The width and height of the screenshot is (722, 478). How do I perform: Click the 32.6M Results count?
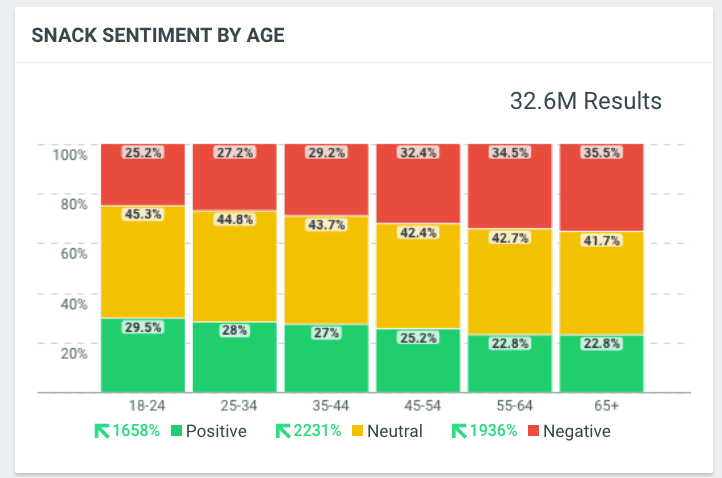[x=586, y=101]
